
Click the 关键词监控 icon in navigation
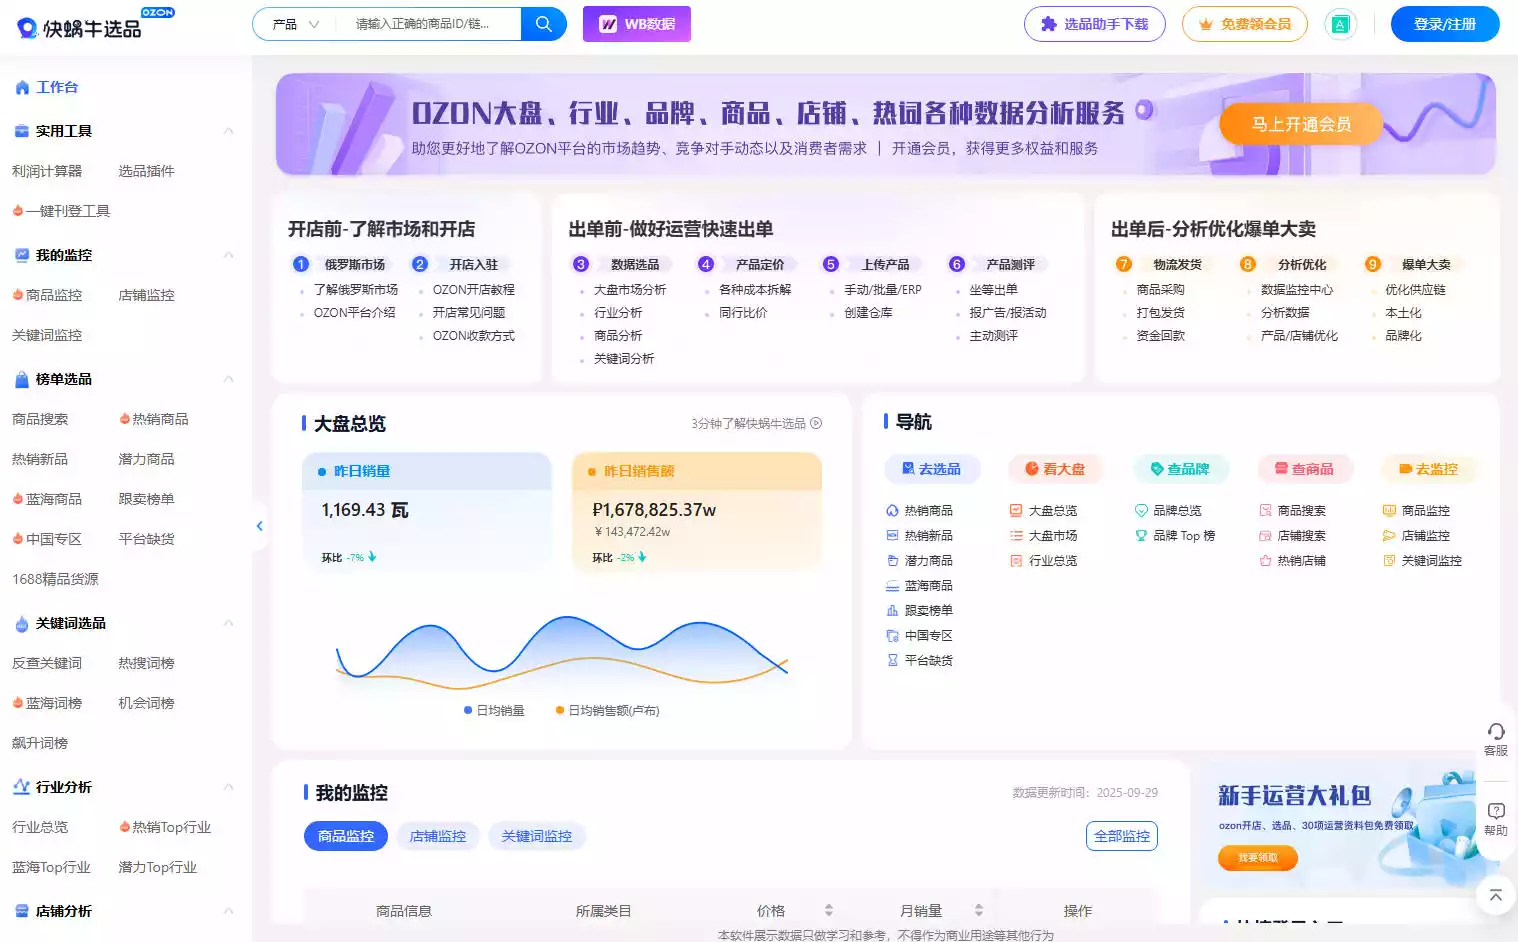(1389, 560)
